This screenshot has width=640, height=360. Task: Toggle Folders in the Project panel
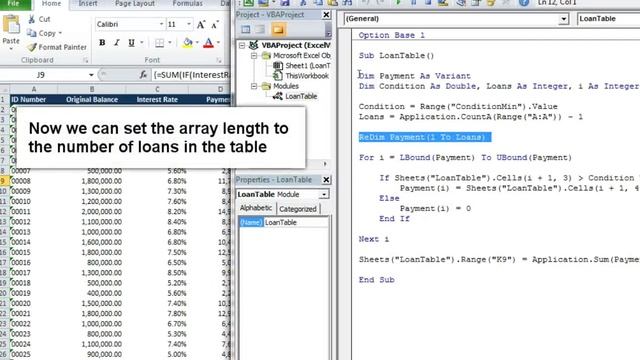coord(278,29)
